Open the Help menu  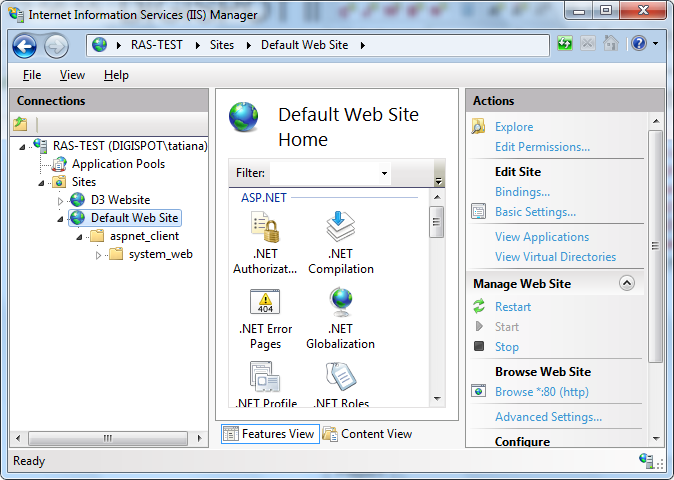116,75
